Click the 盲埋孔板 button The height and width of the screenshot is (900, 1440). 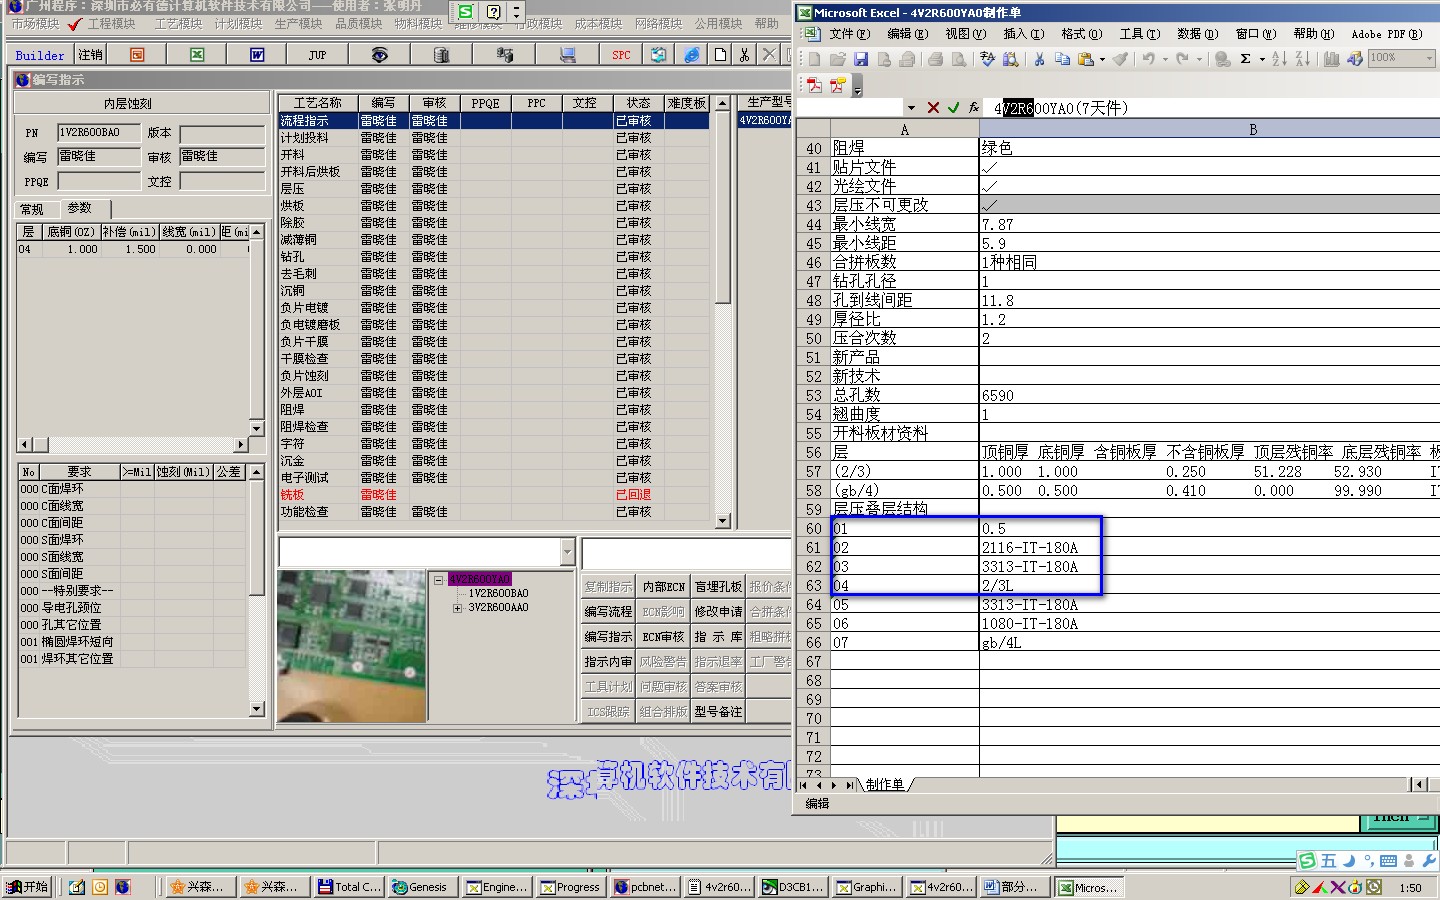point(718,586)
